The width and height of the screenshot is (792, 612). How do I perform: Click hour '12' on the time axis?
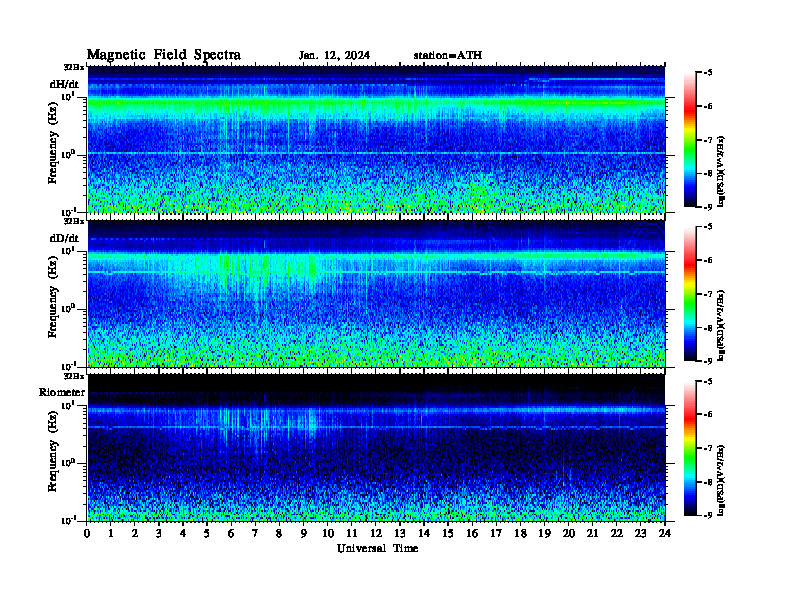[376, 534]
